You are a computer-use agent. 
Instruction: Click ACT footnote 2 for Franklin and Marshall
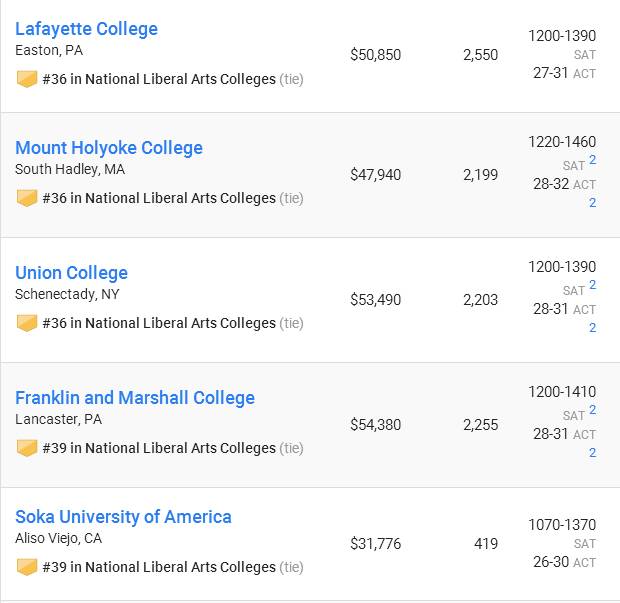point(592,453)
